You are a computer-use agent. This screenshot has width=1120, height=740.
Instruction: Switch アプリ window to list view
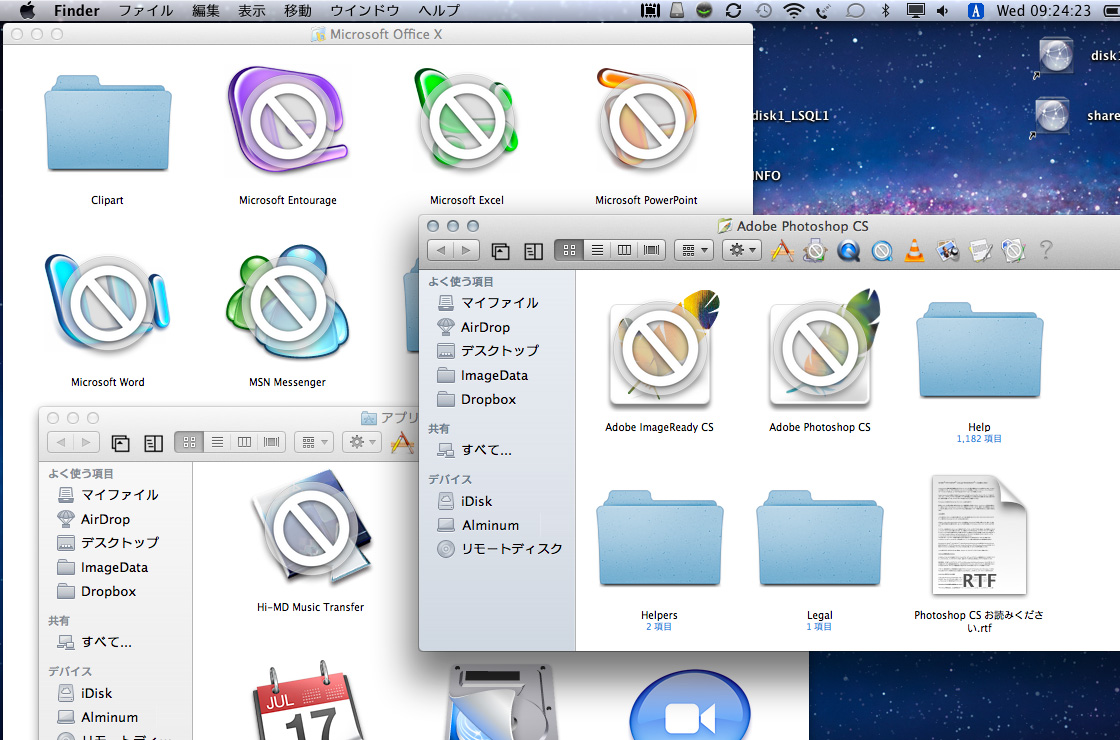click(217, 442)
